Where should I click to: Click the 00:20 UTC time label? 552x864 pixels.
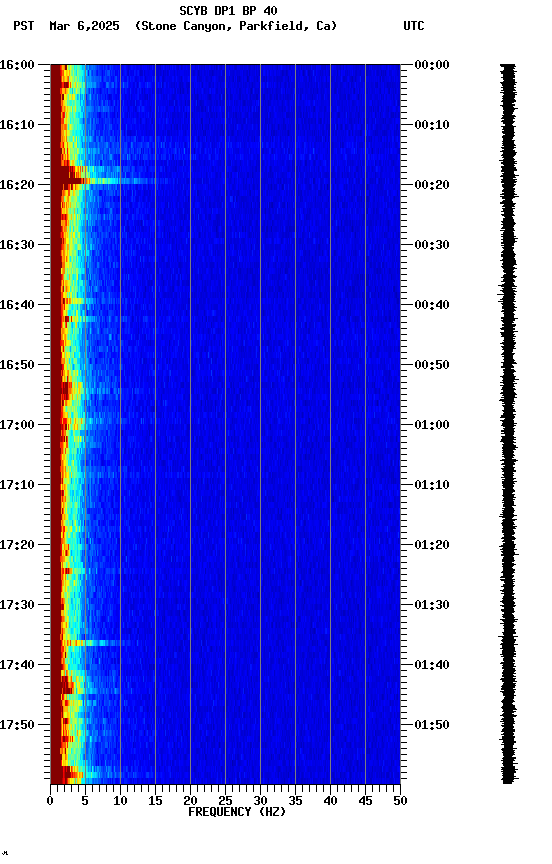432,185
